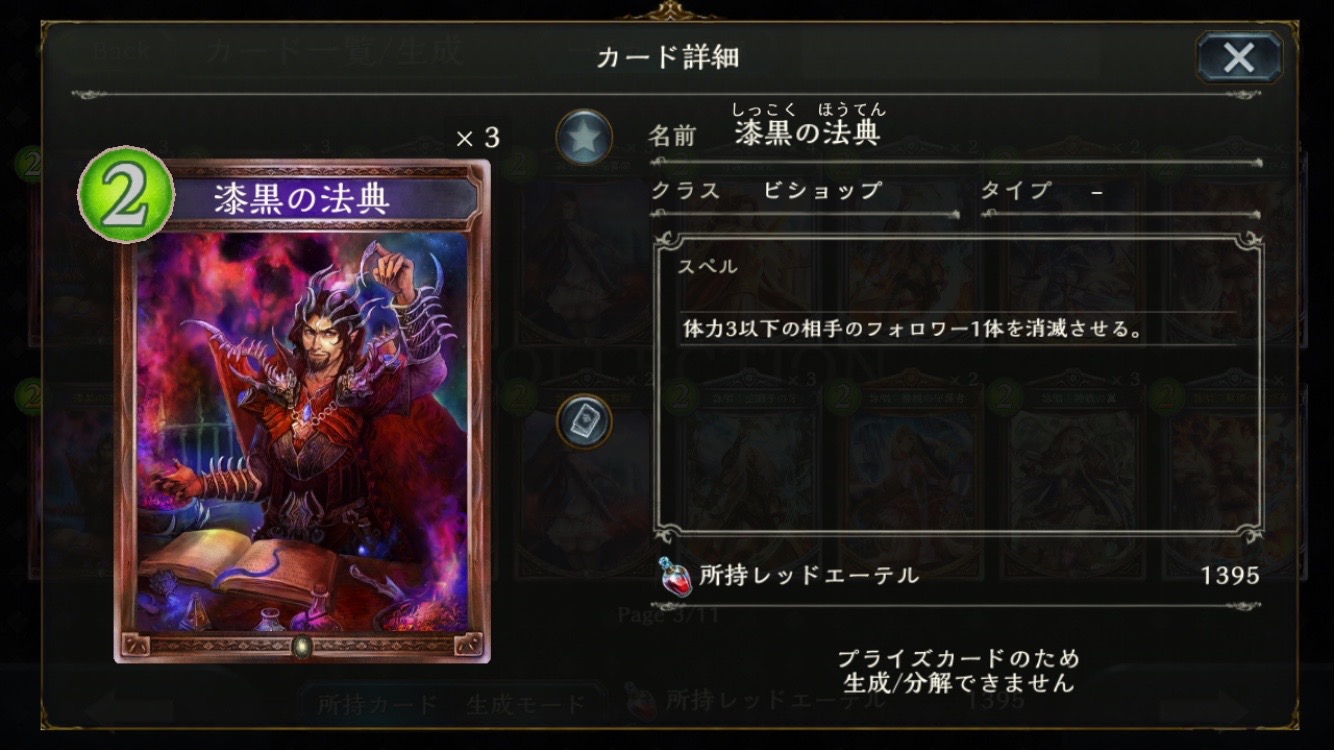Click the スペル label in description box
This screenshot has height=750, width=1334.
708,266
